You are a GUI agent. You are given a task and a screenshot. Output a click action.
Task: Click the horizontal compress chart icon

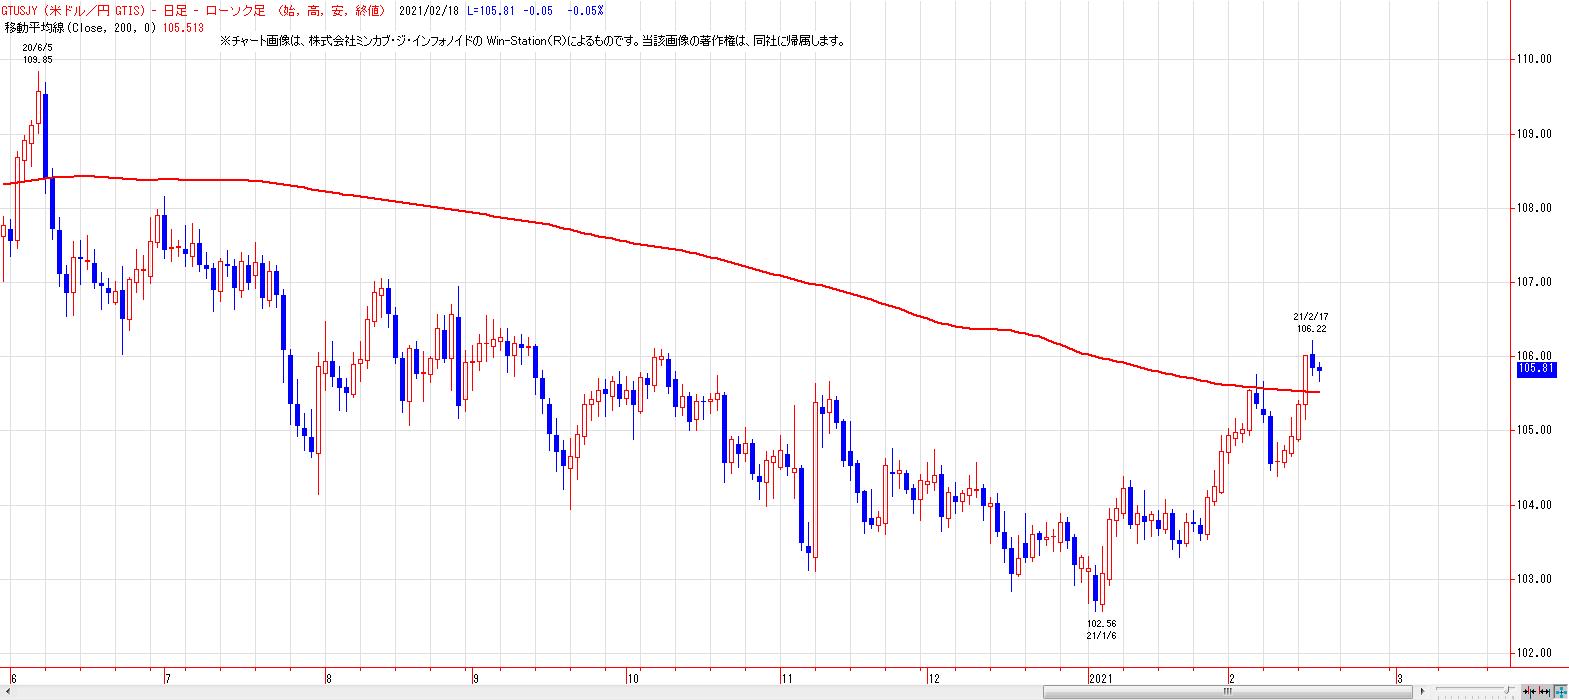[1530, 691]
